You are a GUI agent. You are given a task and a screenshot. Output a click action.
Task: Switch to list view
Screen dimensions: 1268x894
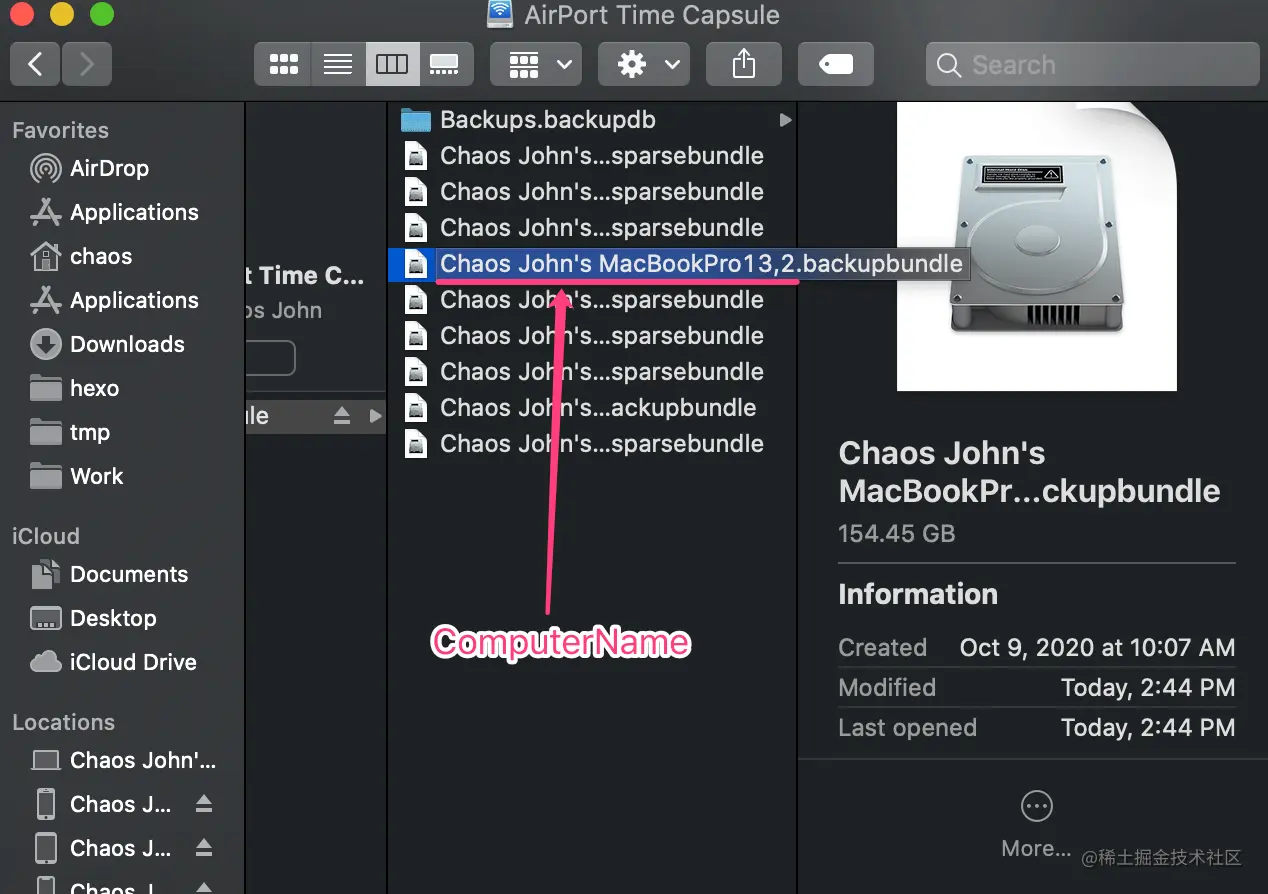pyautogui.click(x=338, y=65)
